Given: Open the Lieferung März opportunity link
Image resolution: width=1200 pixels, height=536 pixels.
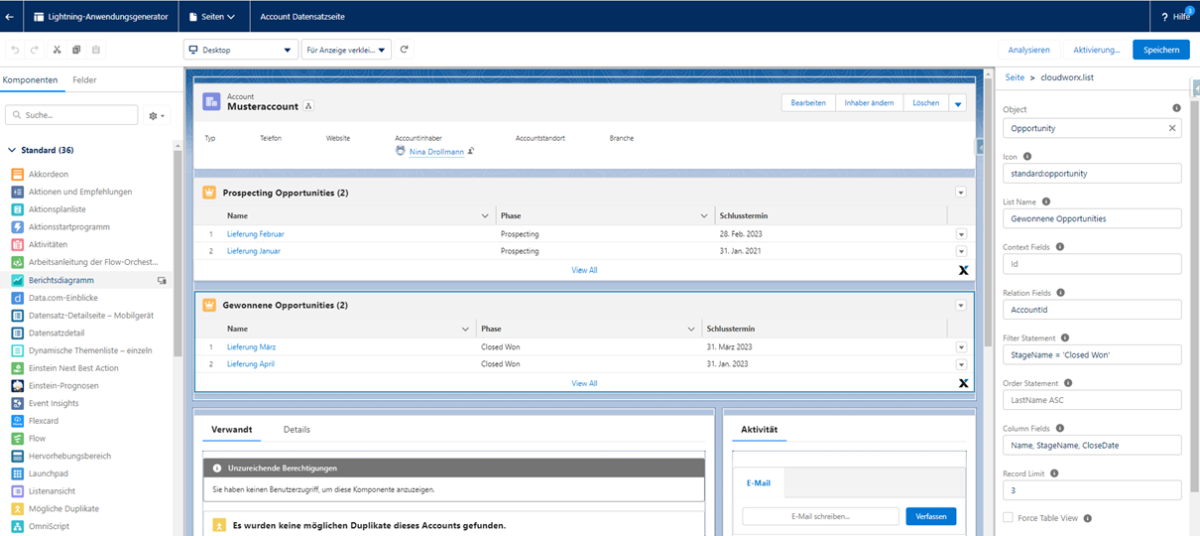Looking at the screenshot, I should tap(251, 347).
